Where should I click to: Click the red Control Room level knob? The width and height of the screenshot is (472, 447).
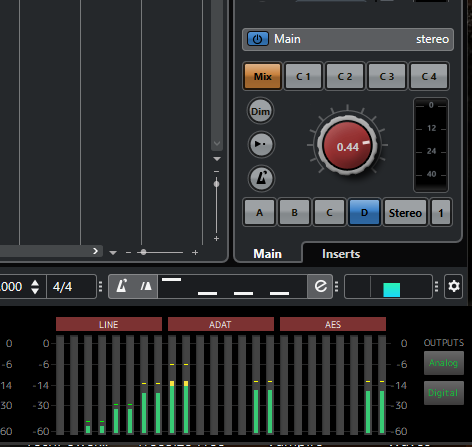pyautogui.click(x=347, y=146)
